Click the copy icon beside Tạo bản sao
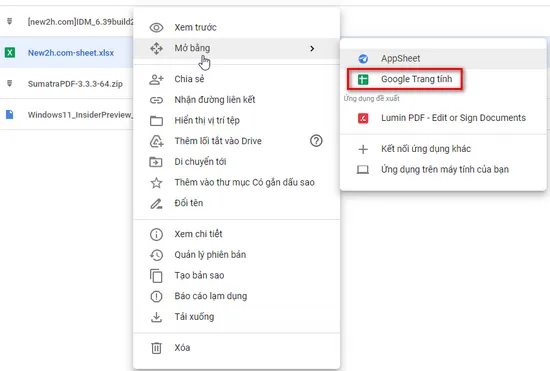 tap(156, 276)
